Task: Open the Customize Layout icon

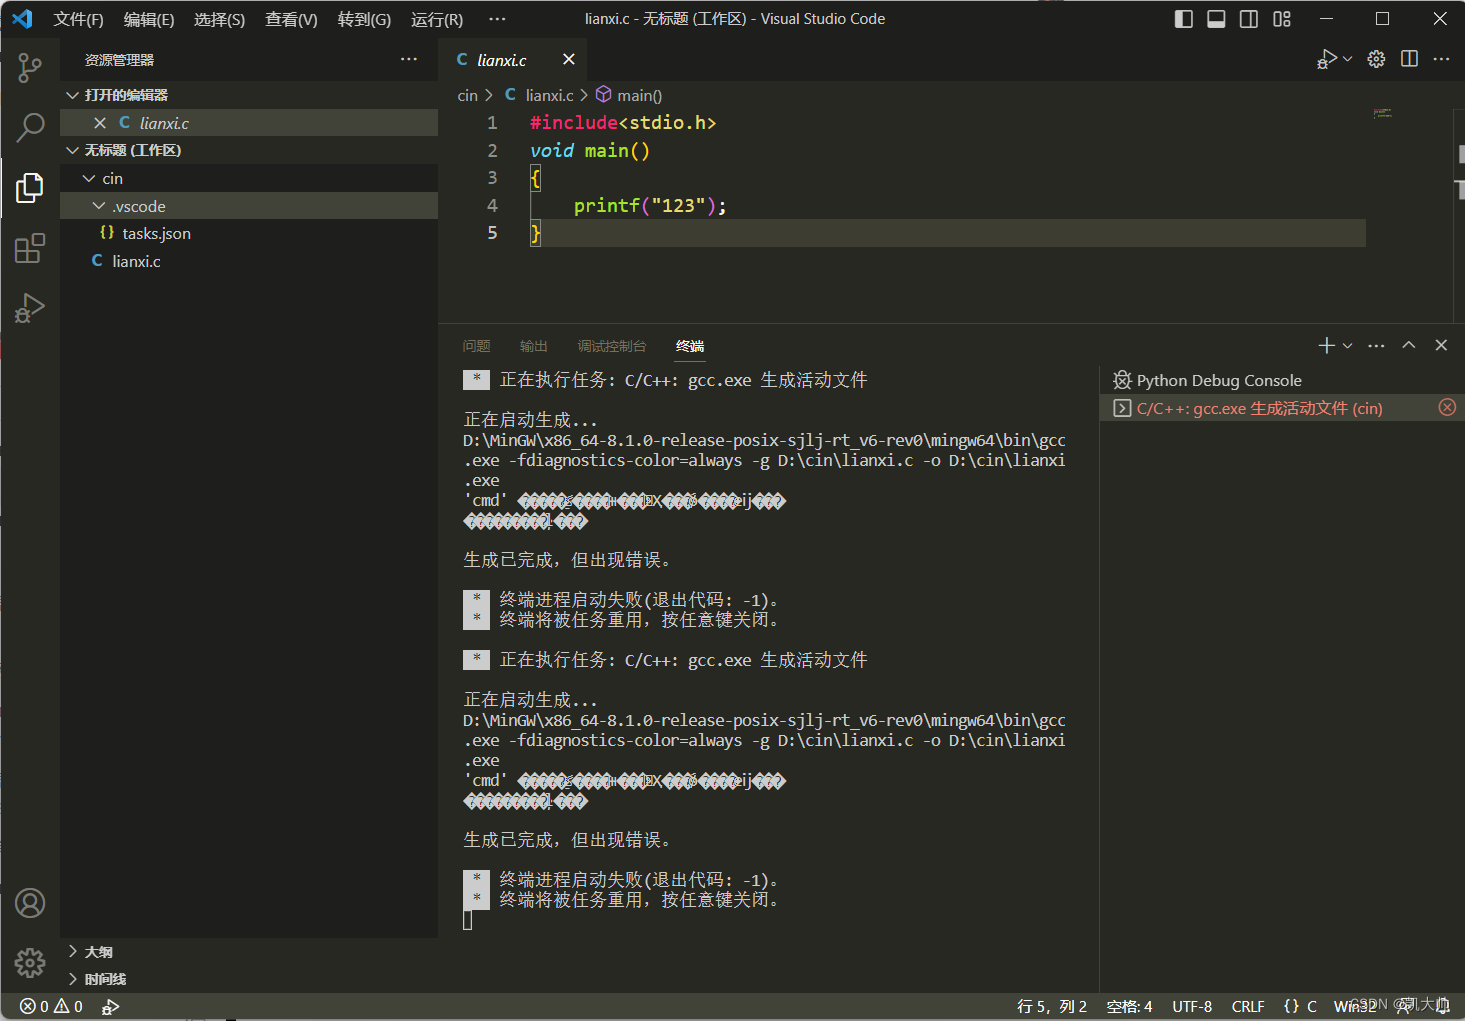Action: [1282, 19]
